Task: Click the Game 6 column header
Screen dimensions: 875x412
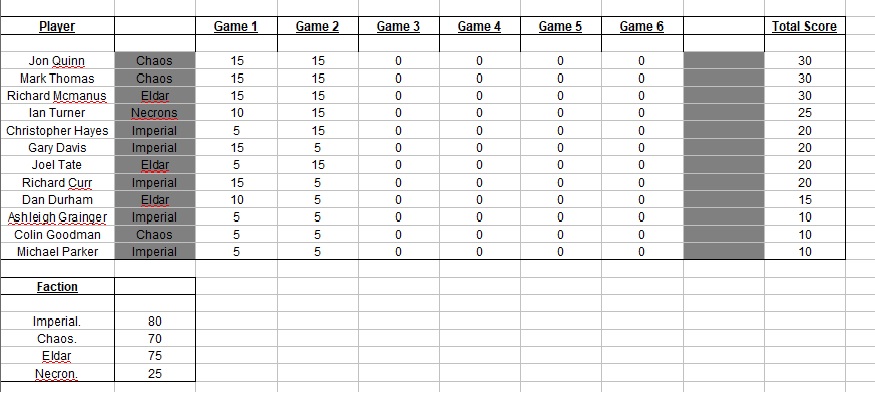Action: [641, 26]
